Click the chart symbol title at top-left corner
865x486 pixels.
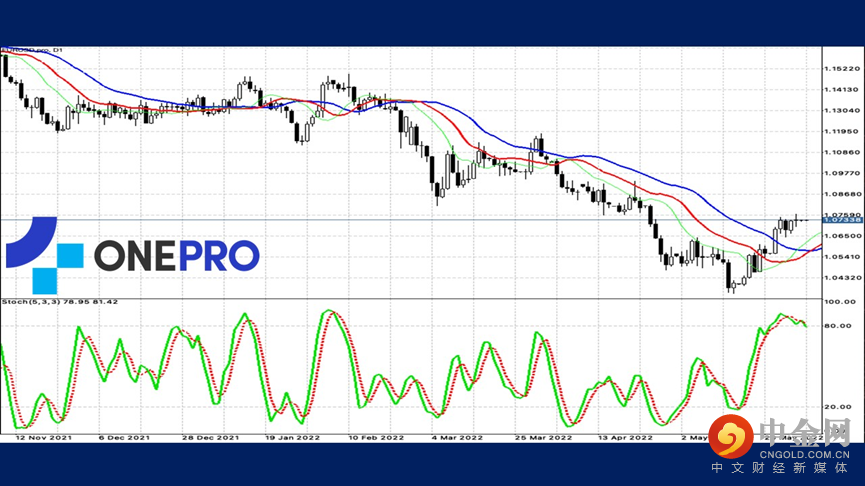[33, 50]
